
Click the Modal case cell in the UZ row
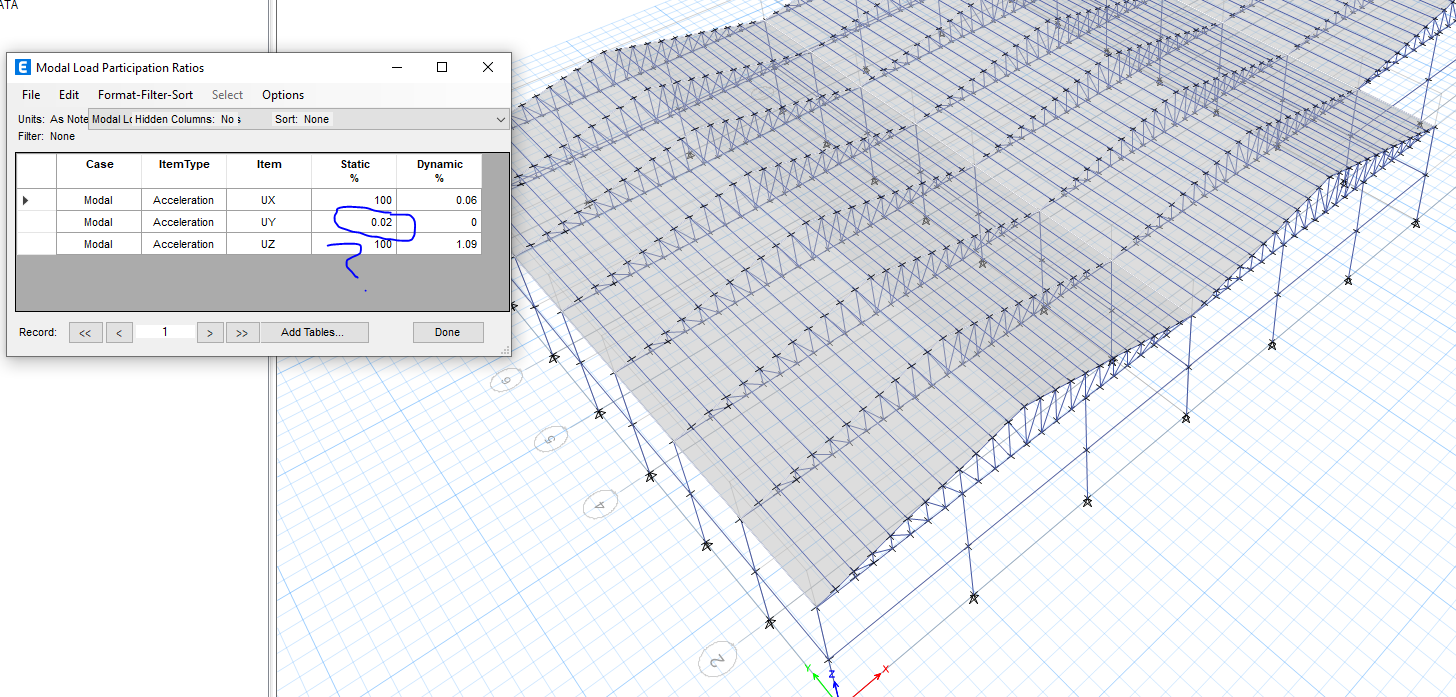pyautogui.click(x=99, y=244)
